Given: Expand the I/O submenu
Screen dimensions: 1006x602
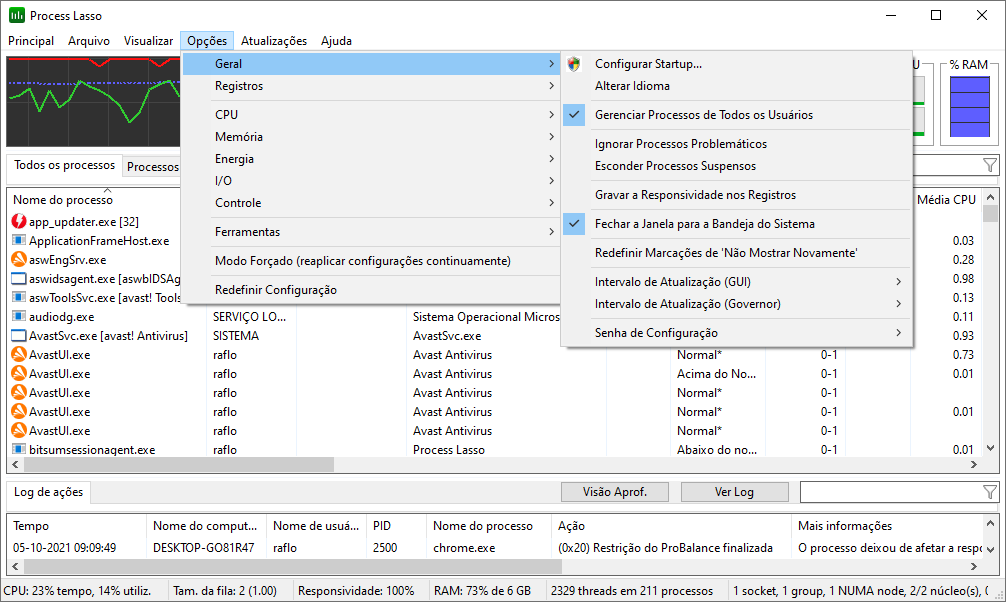Looking at the screenshot, I should (371, 181).
